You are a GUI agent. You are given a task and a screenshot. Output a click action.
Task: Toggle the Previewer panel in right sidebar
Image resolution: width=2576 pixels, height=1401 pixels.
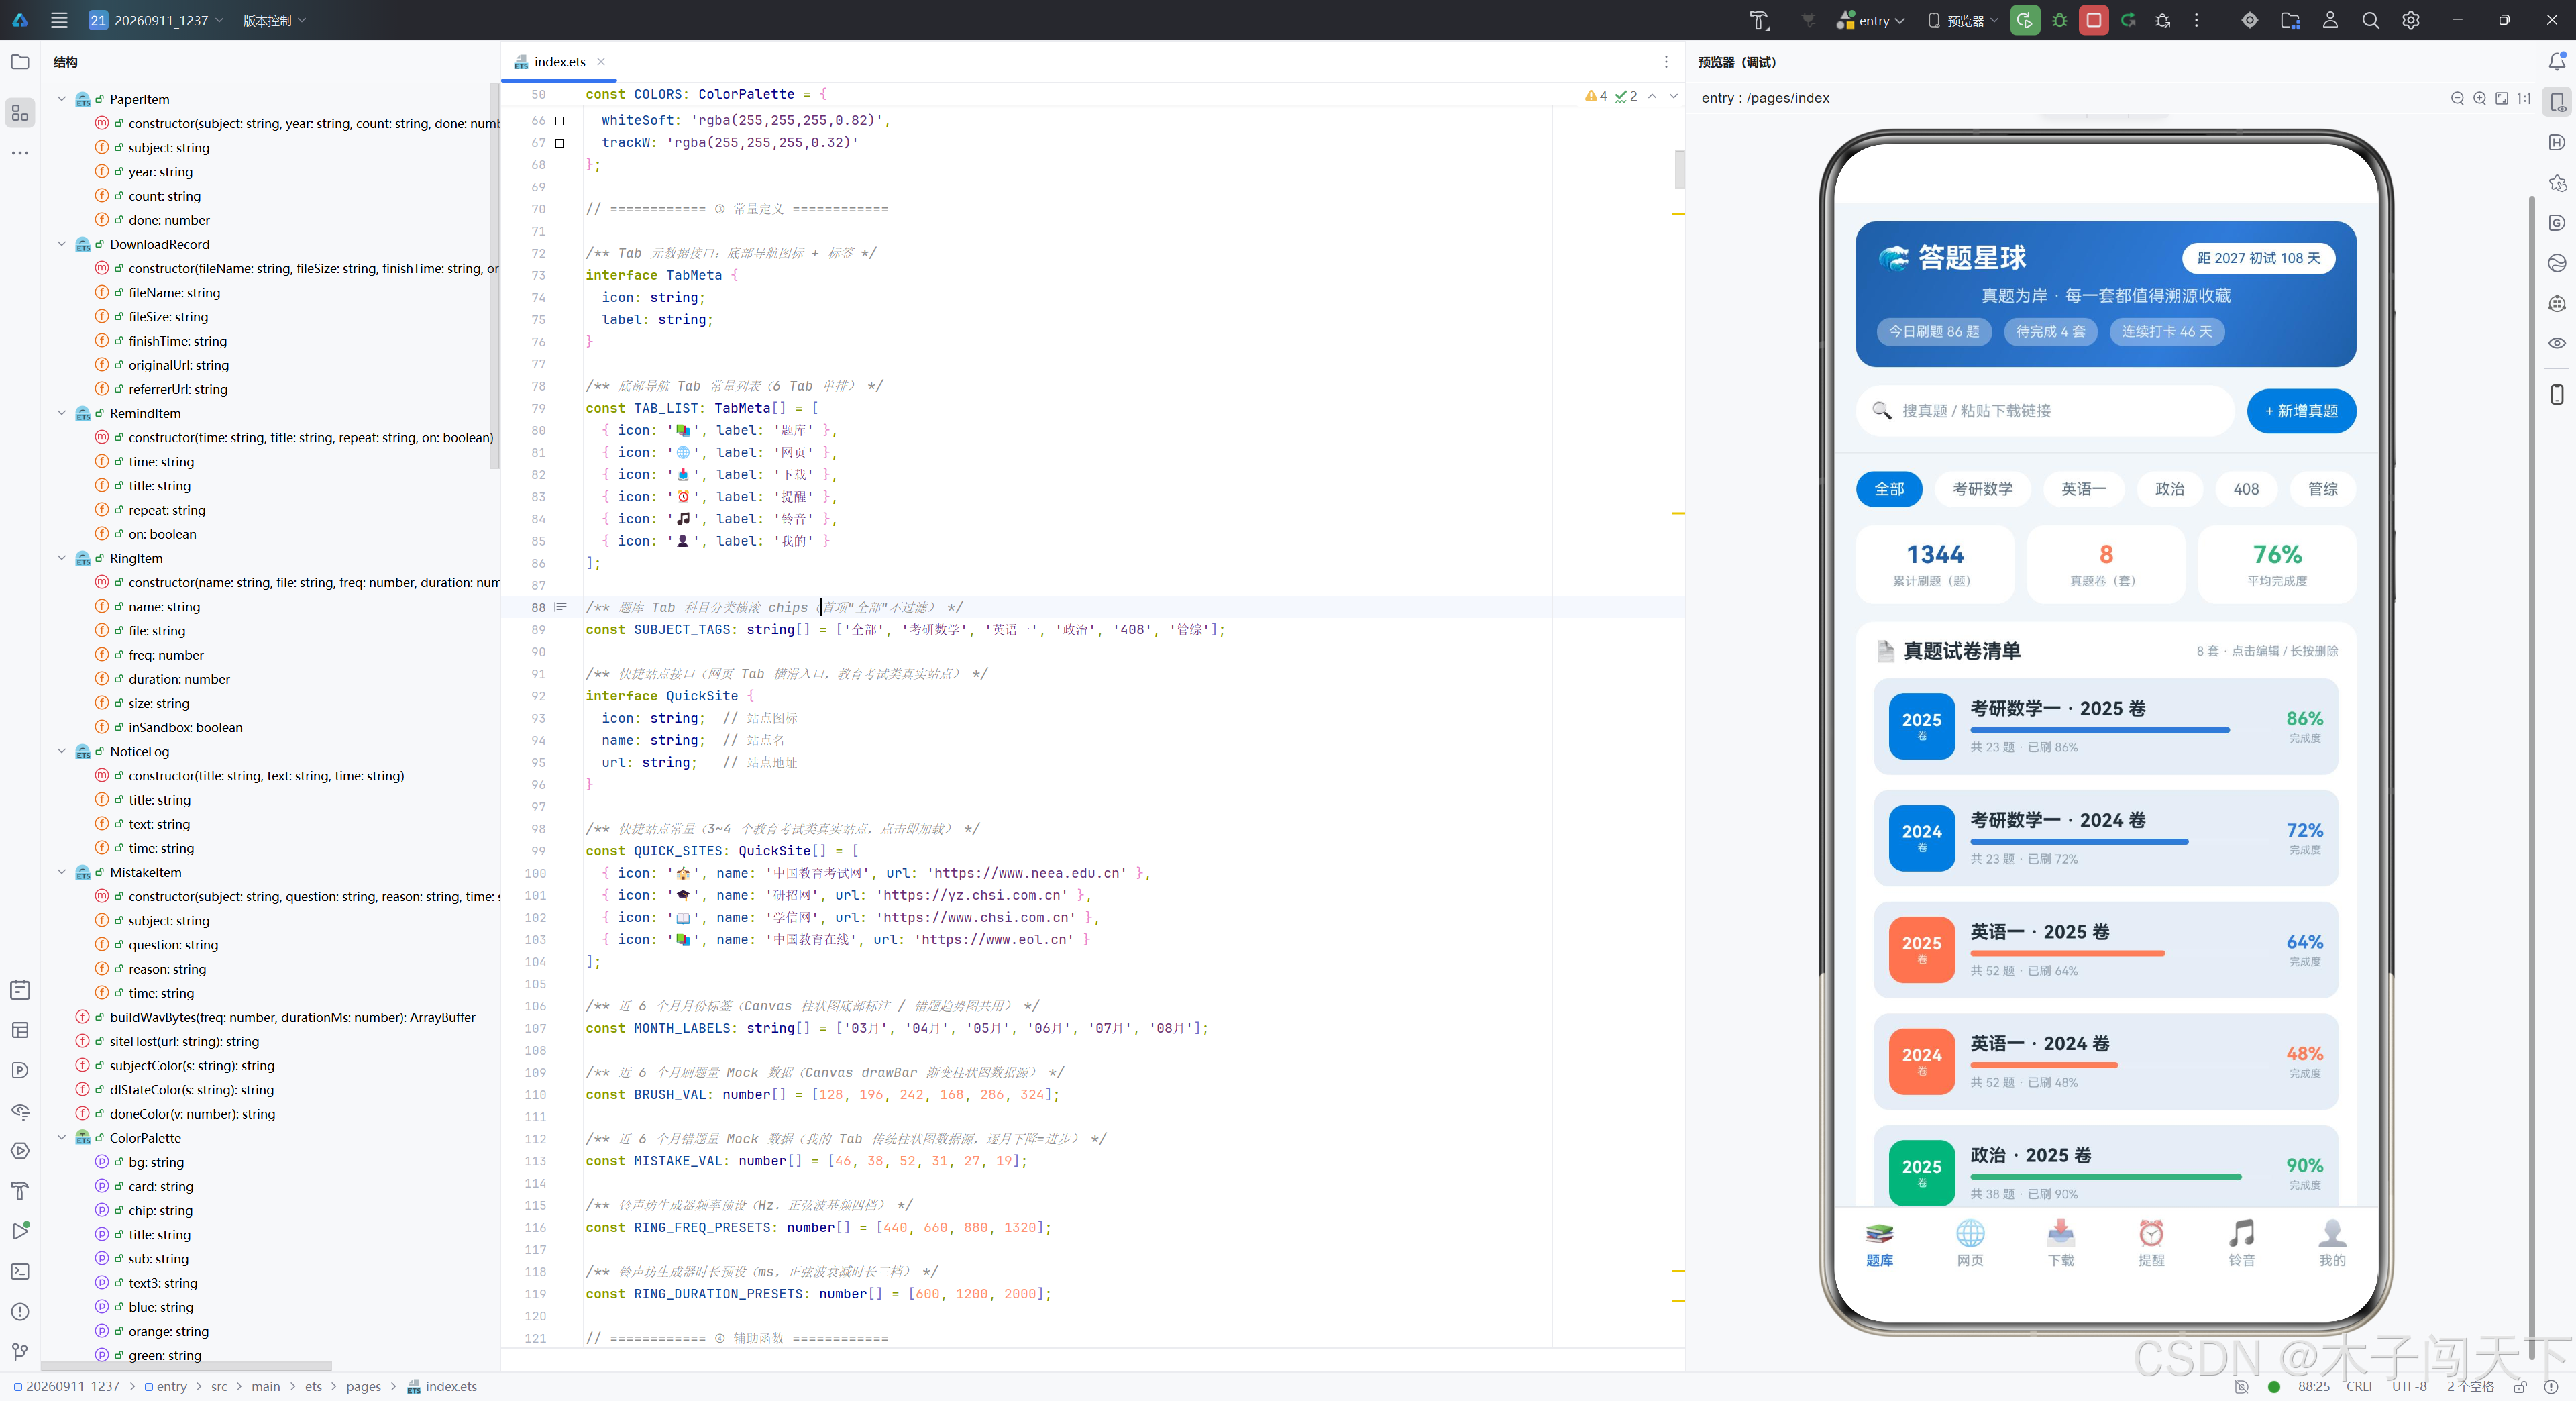point(2557,102)
